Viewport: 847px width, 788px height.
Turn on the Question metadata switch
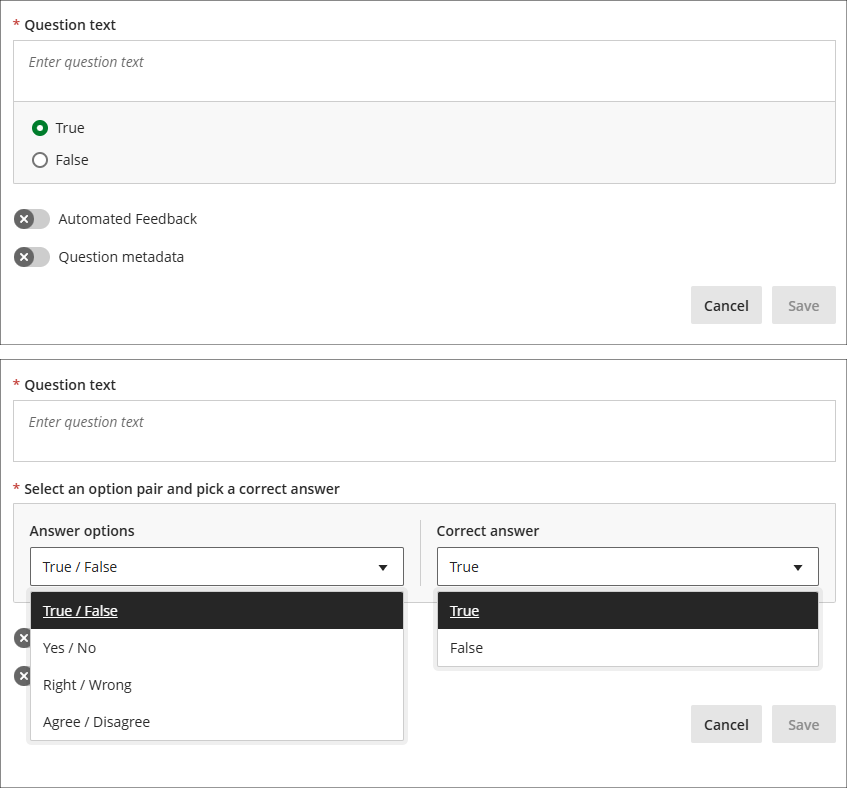(x=32, y=257)
